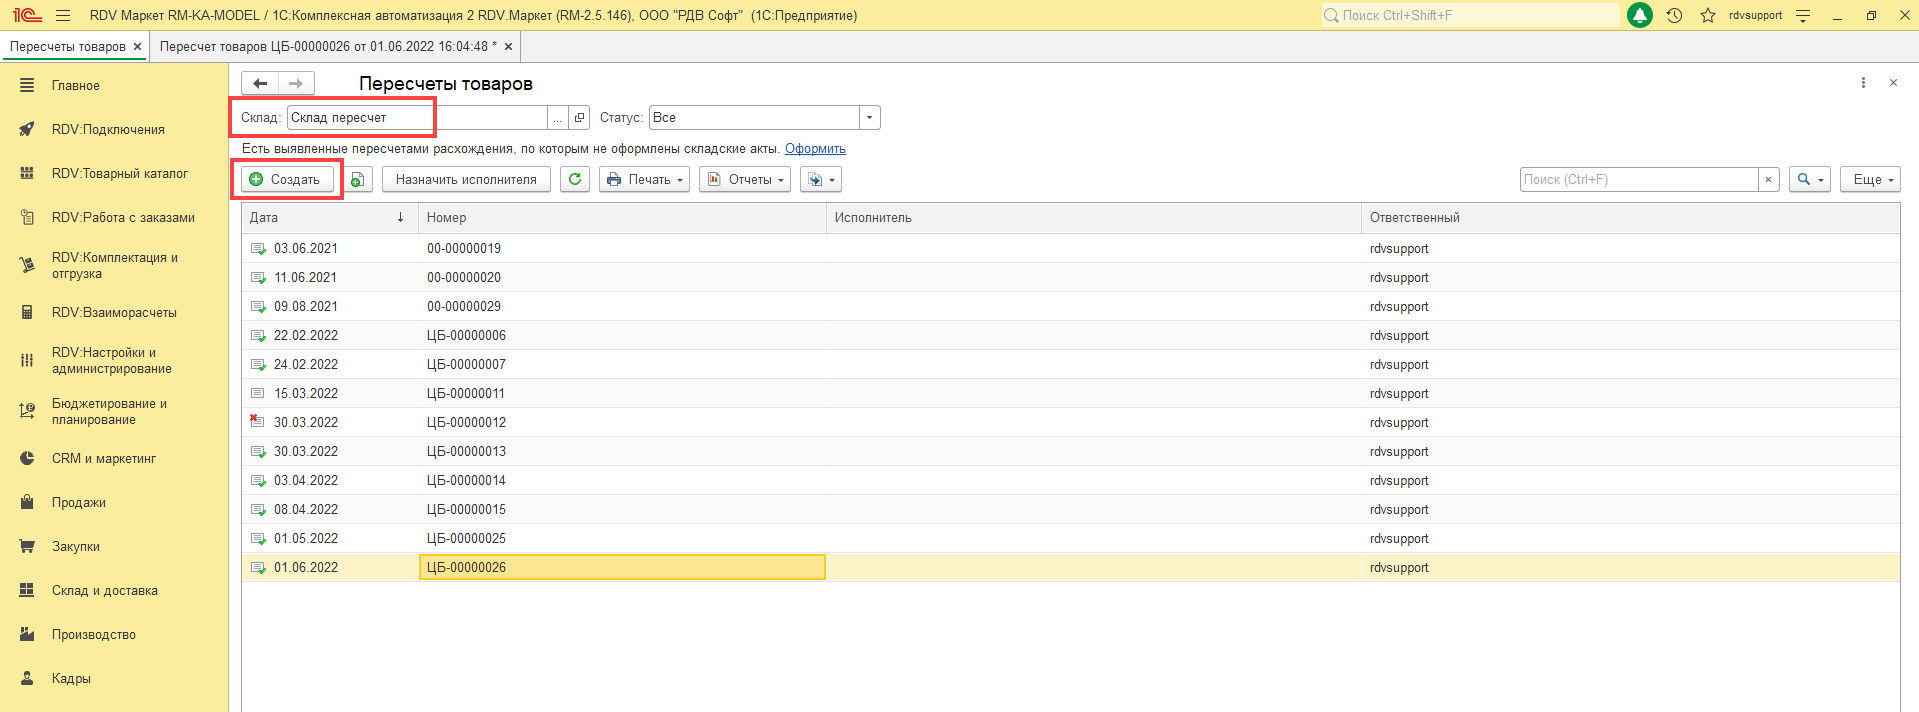Open Главное section icon in sidebar
Image resolution: width=1919 pixels, height=712 pixels.
coord(27,85)
